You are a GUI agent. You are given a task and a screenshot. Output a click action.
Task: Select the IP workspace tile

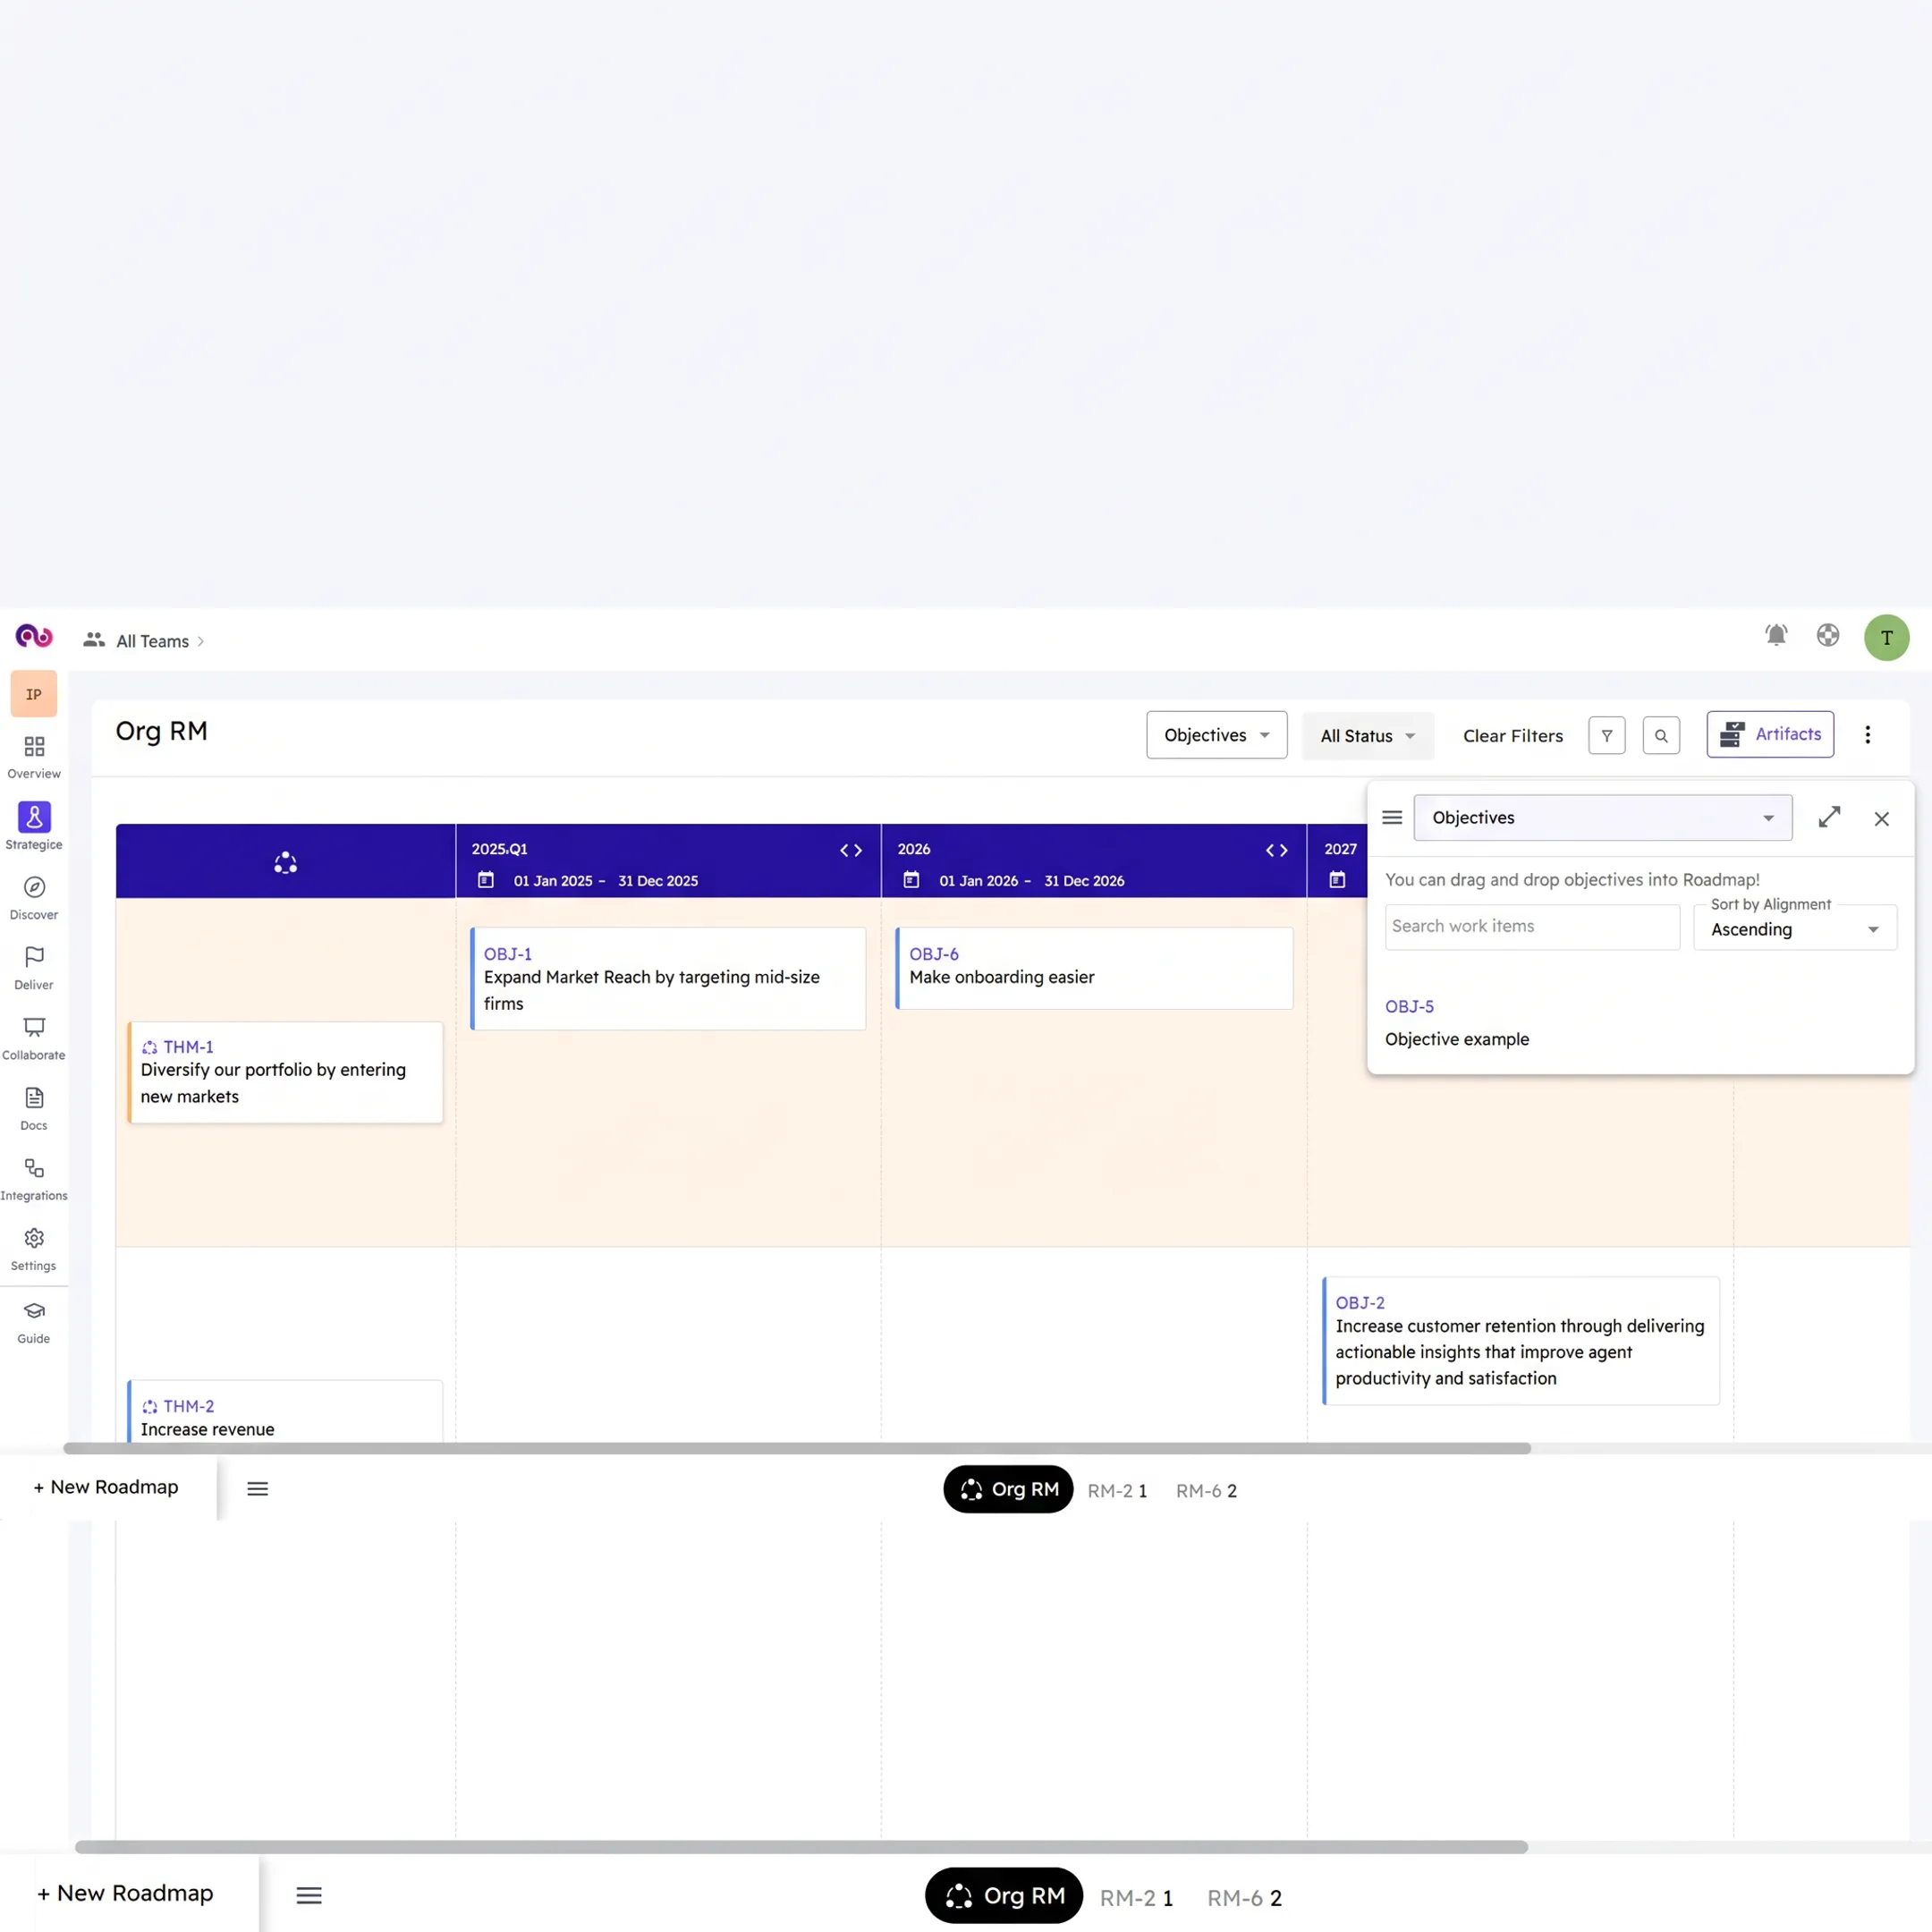tap(34, 694)
